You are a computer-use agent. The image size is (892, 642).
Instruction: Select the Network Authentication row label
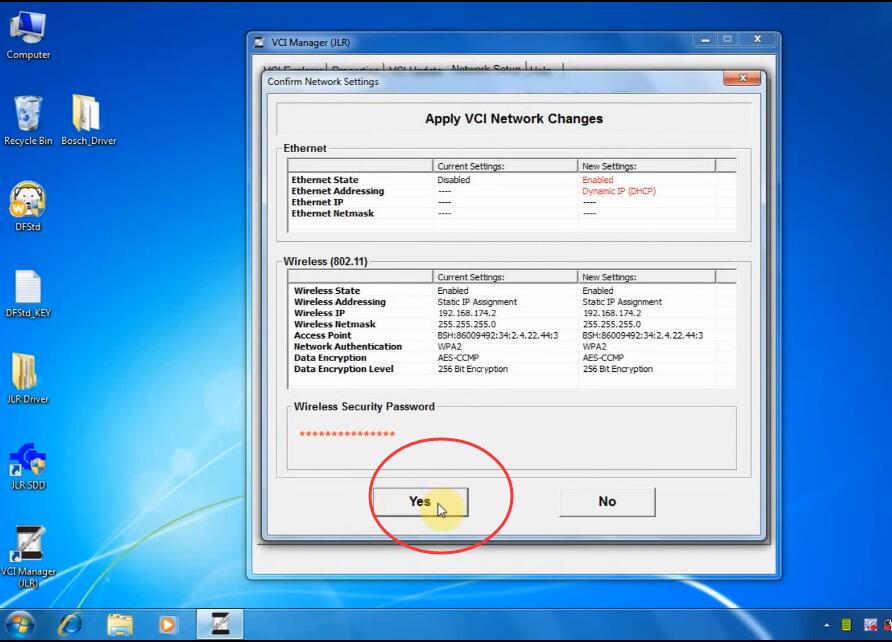348,346
